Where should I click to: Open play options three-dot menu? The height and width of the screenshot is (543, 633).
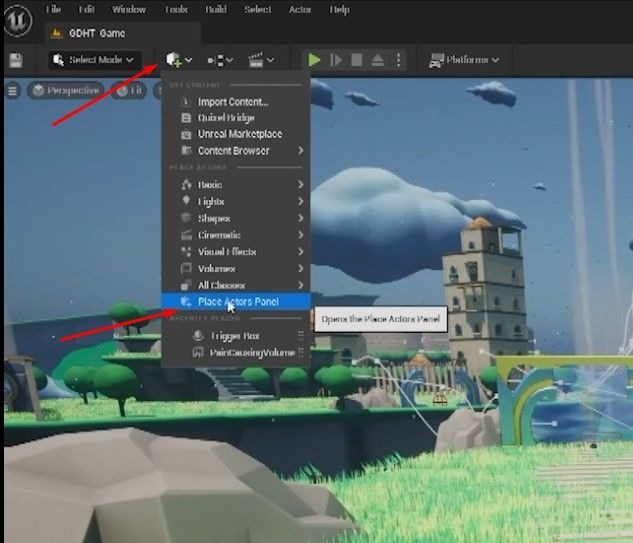[399, 60]
